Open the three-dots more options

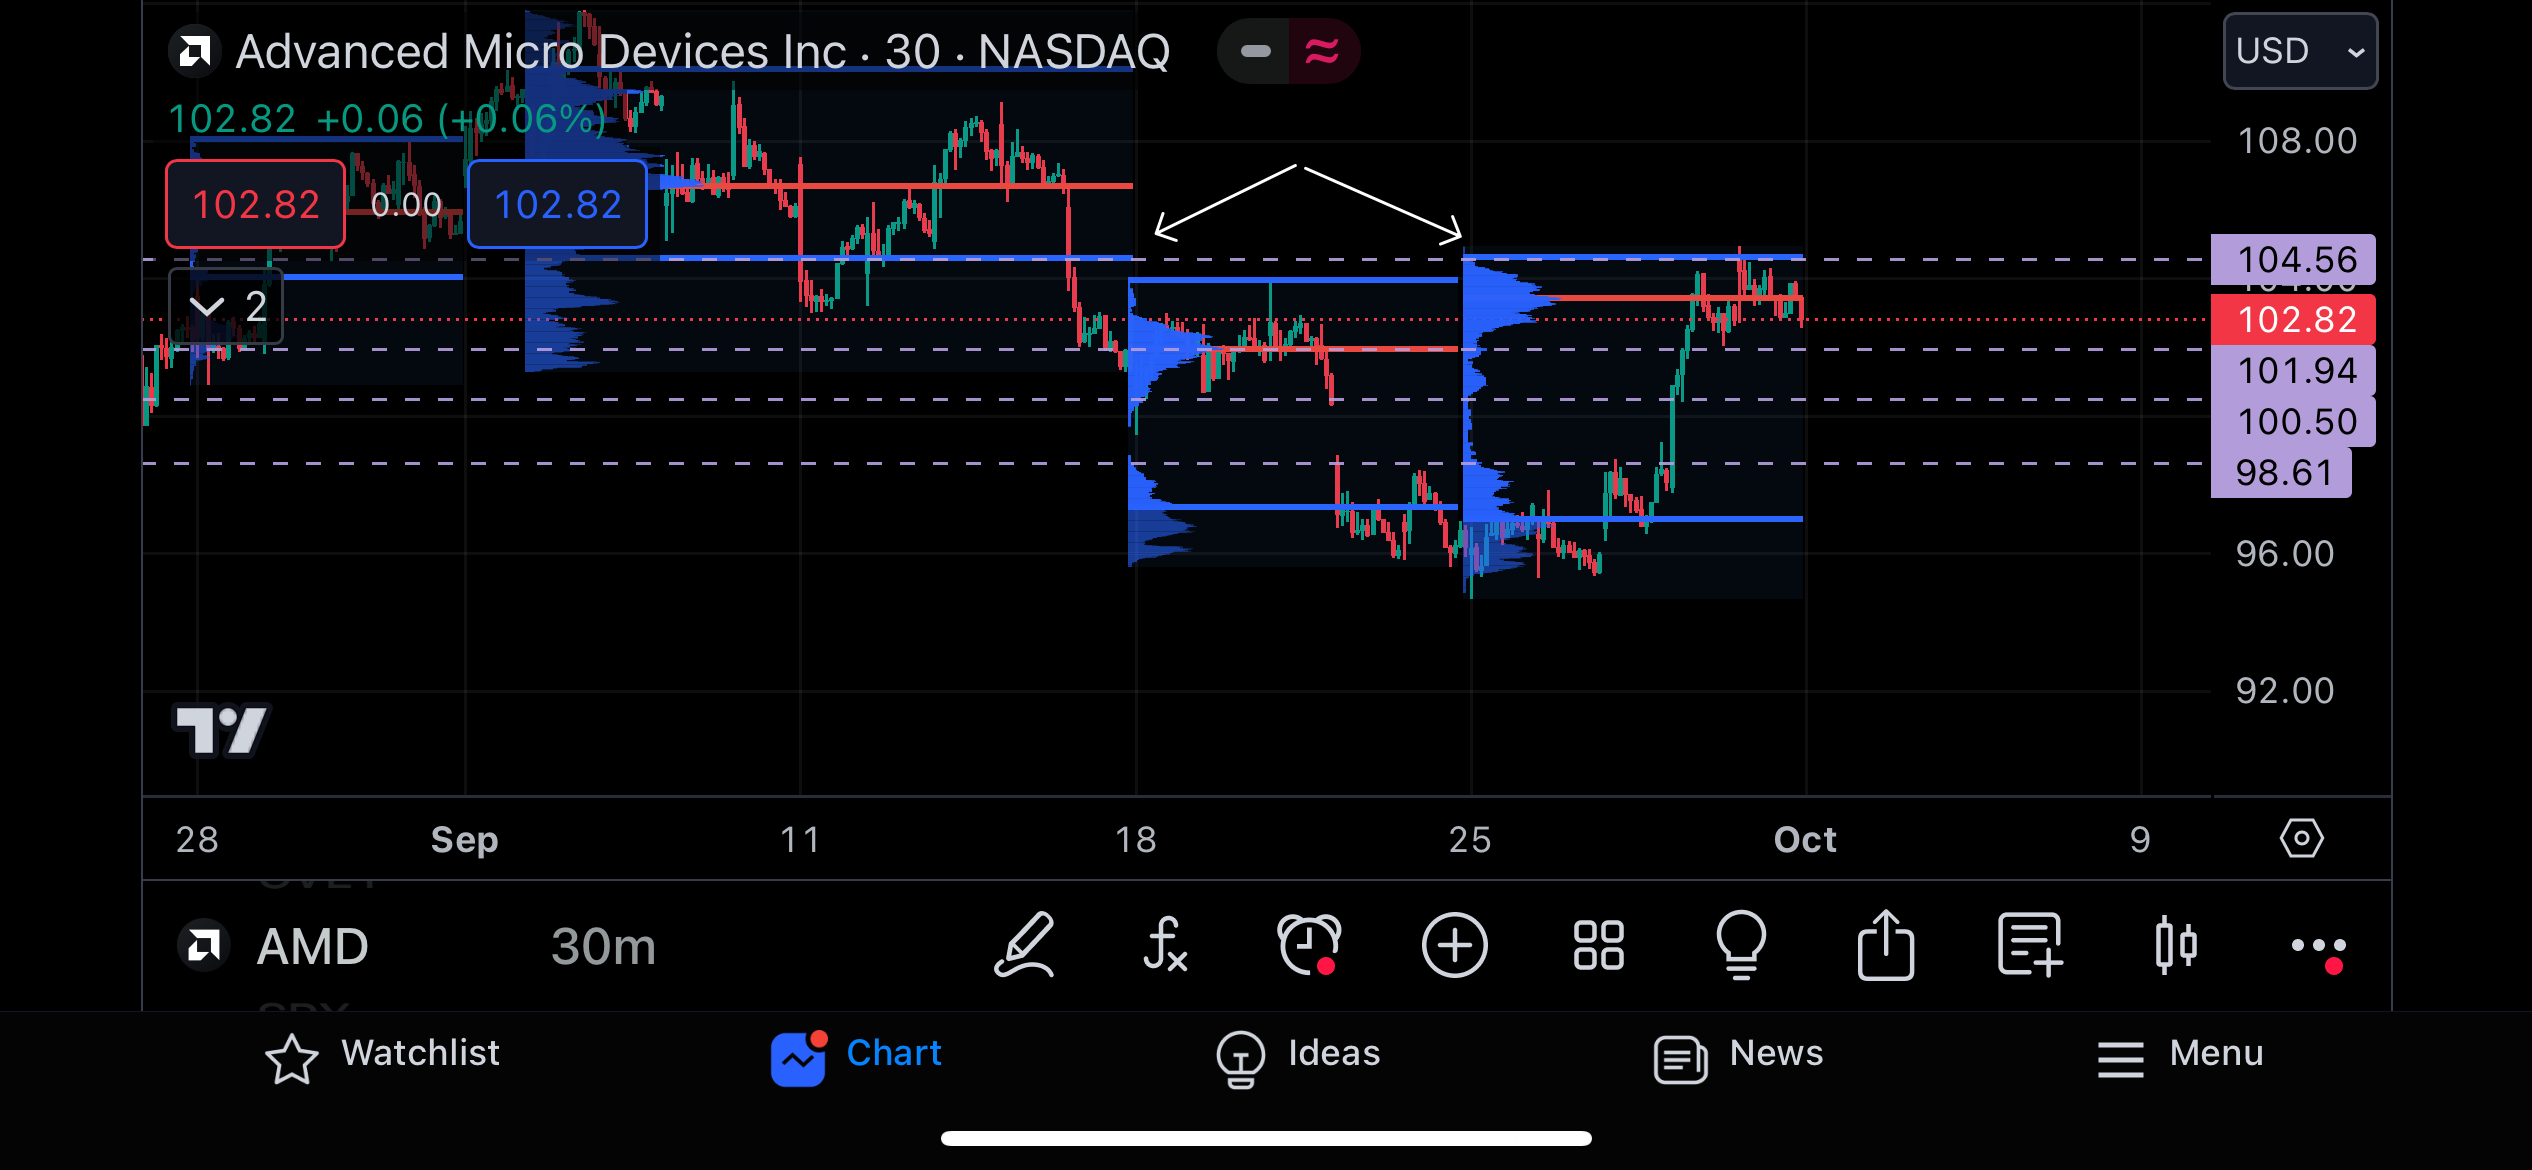[2317, 945]
